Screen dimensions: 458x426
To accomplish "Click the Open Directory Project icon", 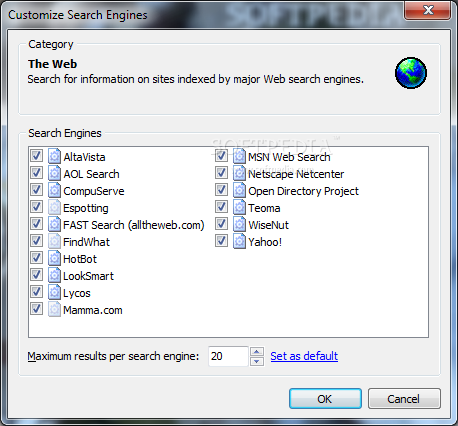I will (239, 190).
